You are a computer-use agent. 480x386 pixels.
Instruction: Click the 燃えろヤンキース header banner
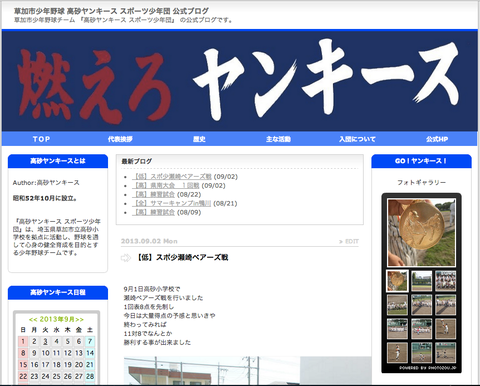coord(239,81)
